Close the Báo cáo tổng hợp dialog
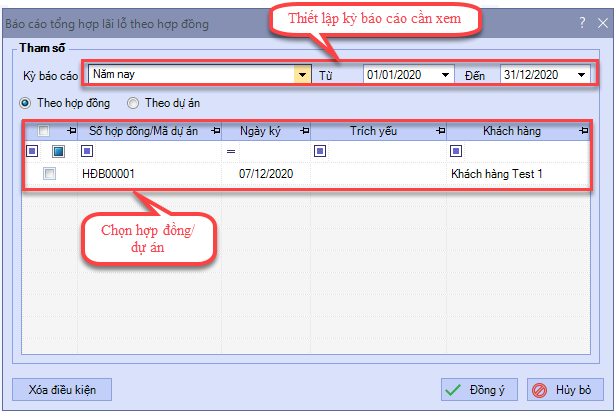Viewport: 614px width, 411px height. click(603, 23)
